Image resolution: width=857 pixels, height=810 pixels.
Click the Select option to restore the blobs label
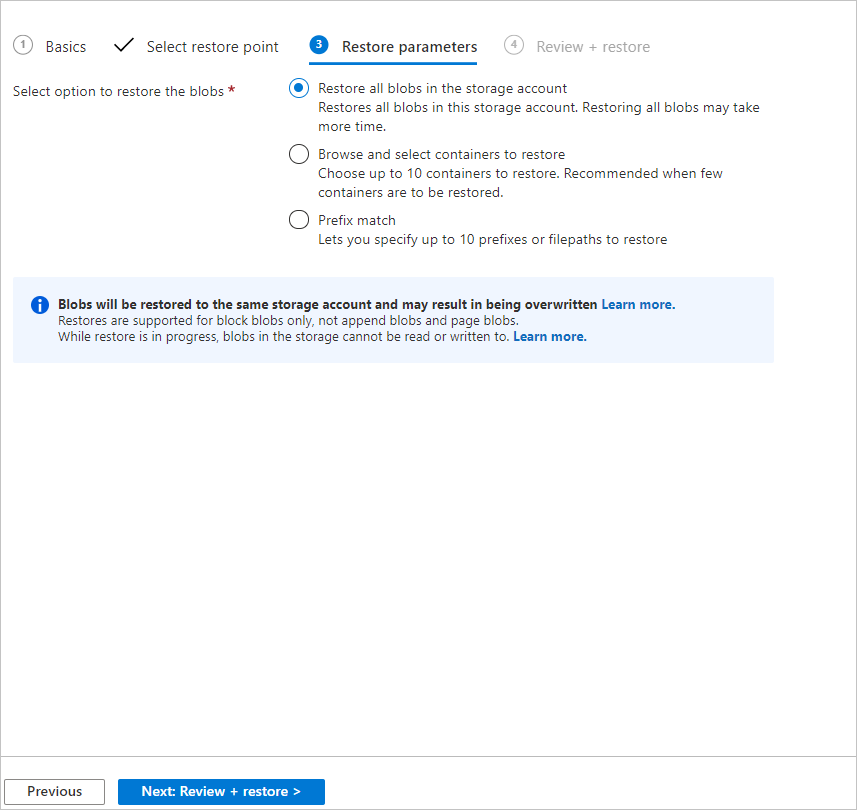(125, 91)
